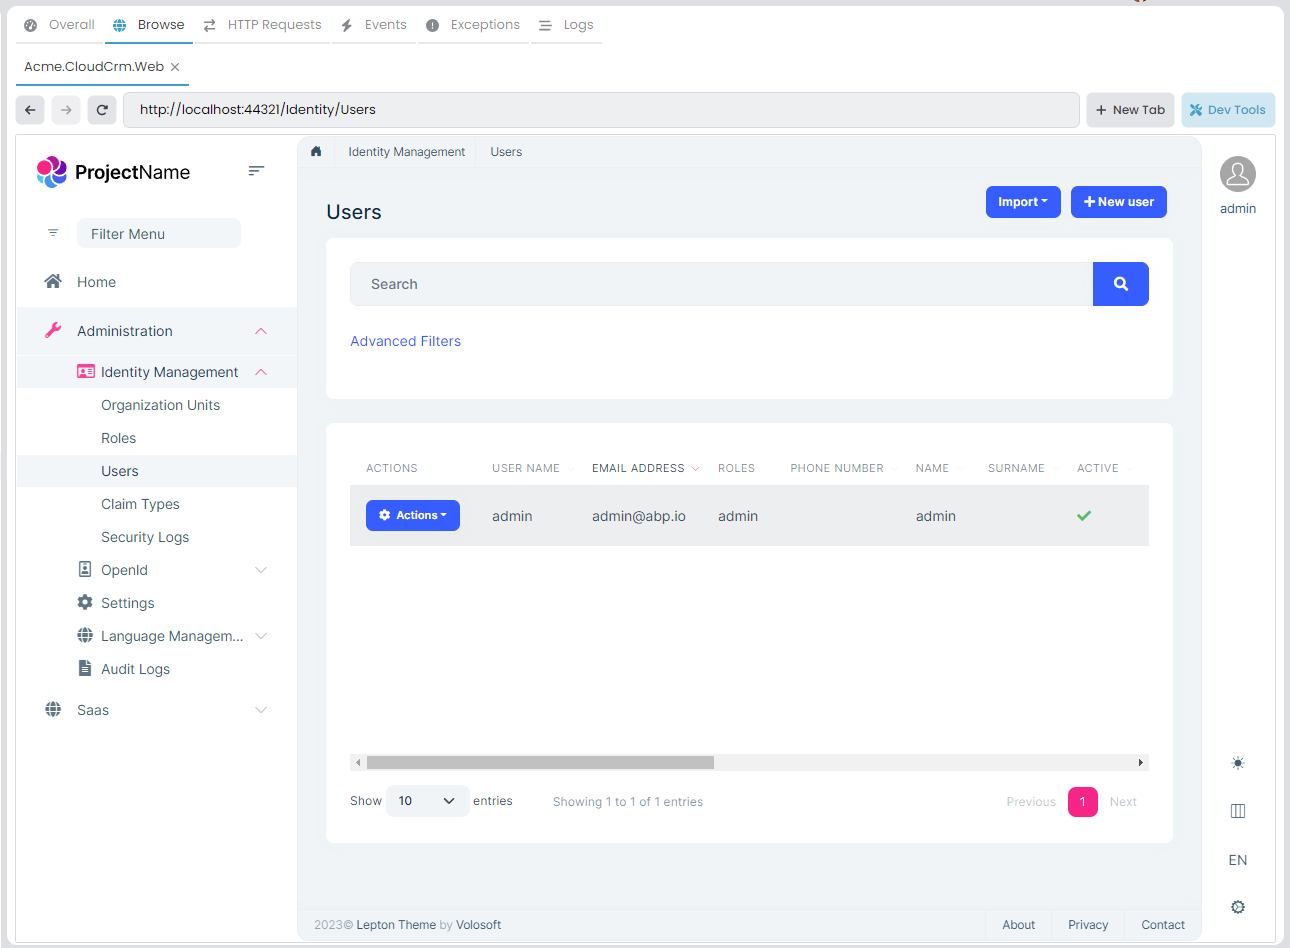Close the Acme.CloudCrm.Web tab
The height and width of the screenshot is (948, 1290).
(175, 67)
